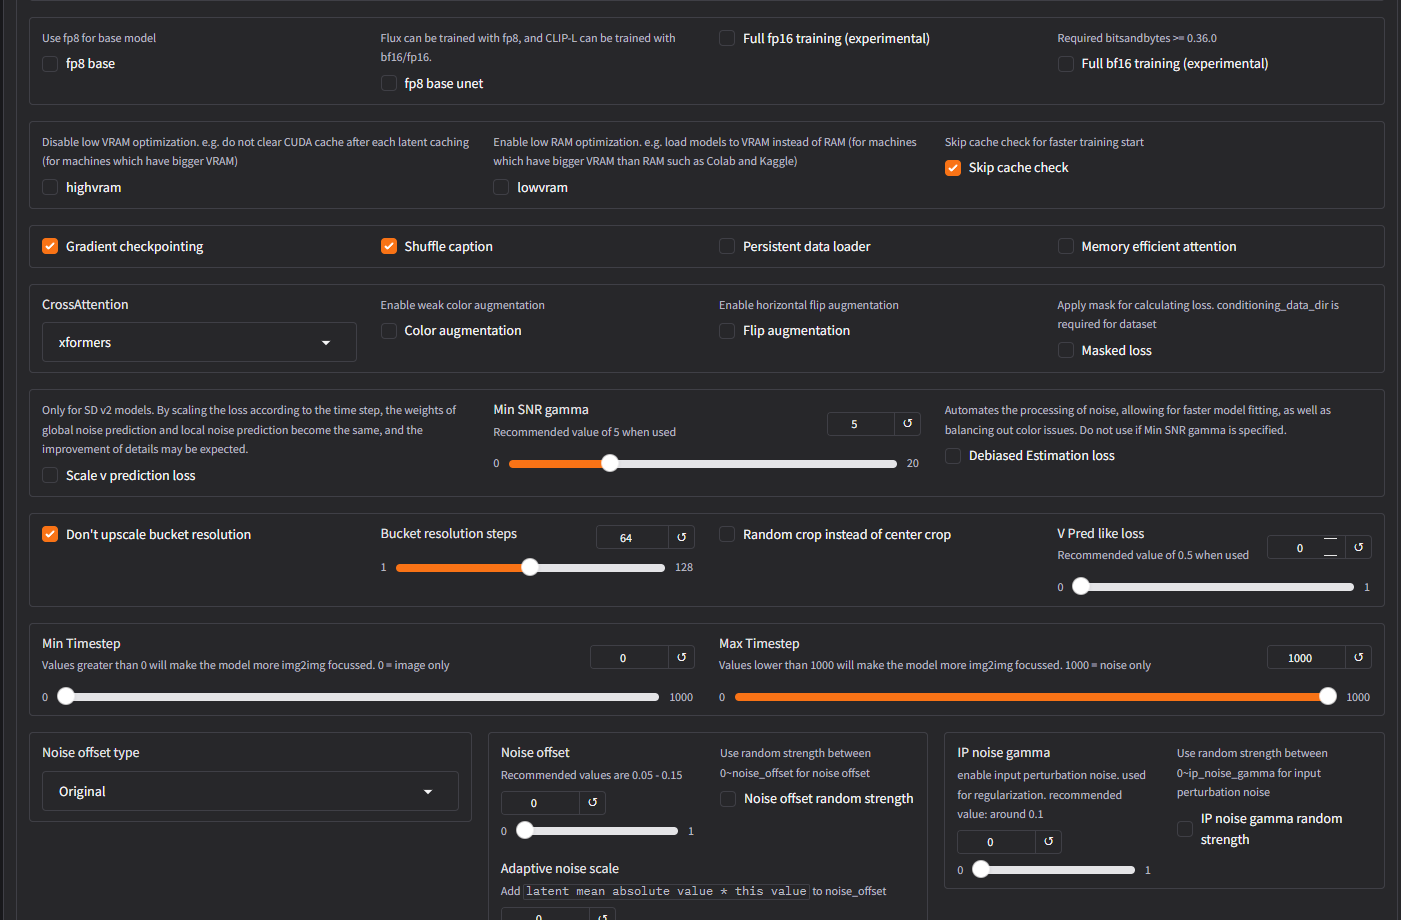Click the Max Timestep reset icon
This screenshot has width=1401, height=920.
1358,657
